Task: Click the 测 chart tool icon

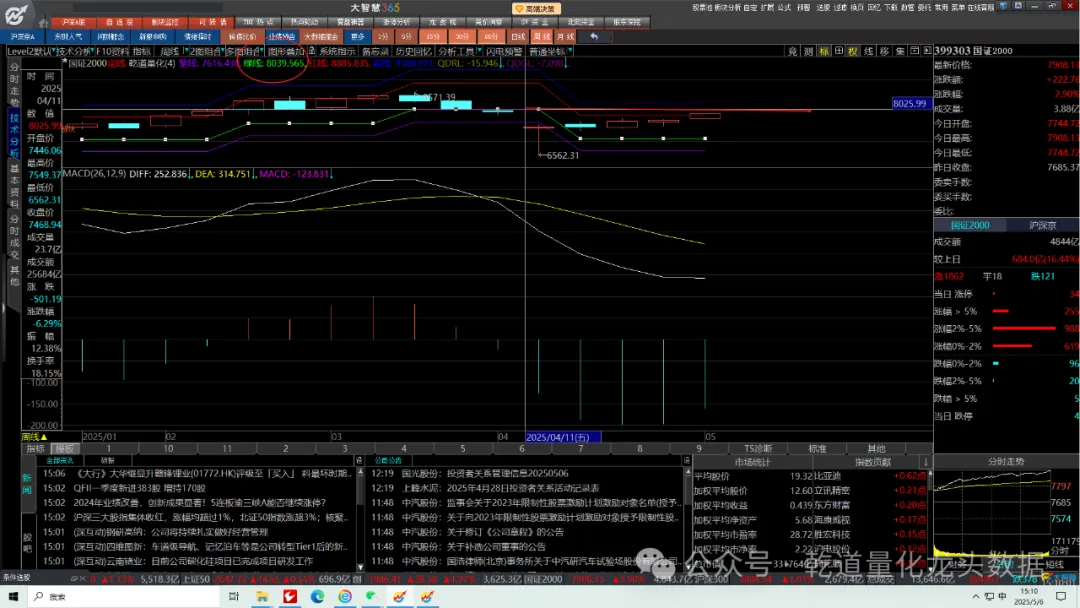Action: (809, 52)
